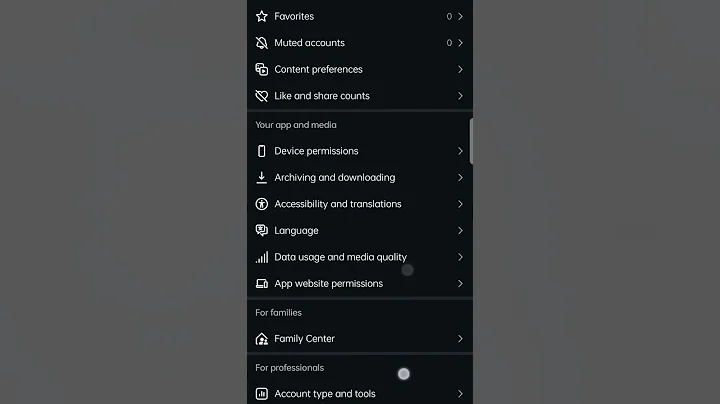Tap the Family Center house icon
The height and width of the screenshot is (404, 720).
262,339
